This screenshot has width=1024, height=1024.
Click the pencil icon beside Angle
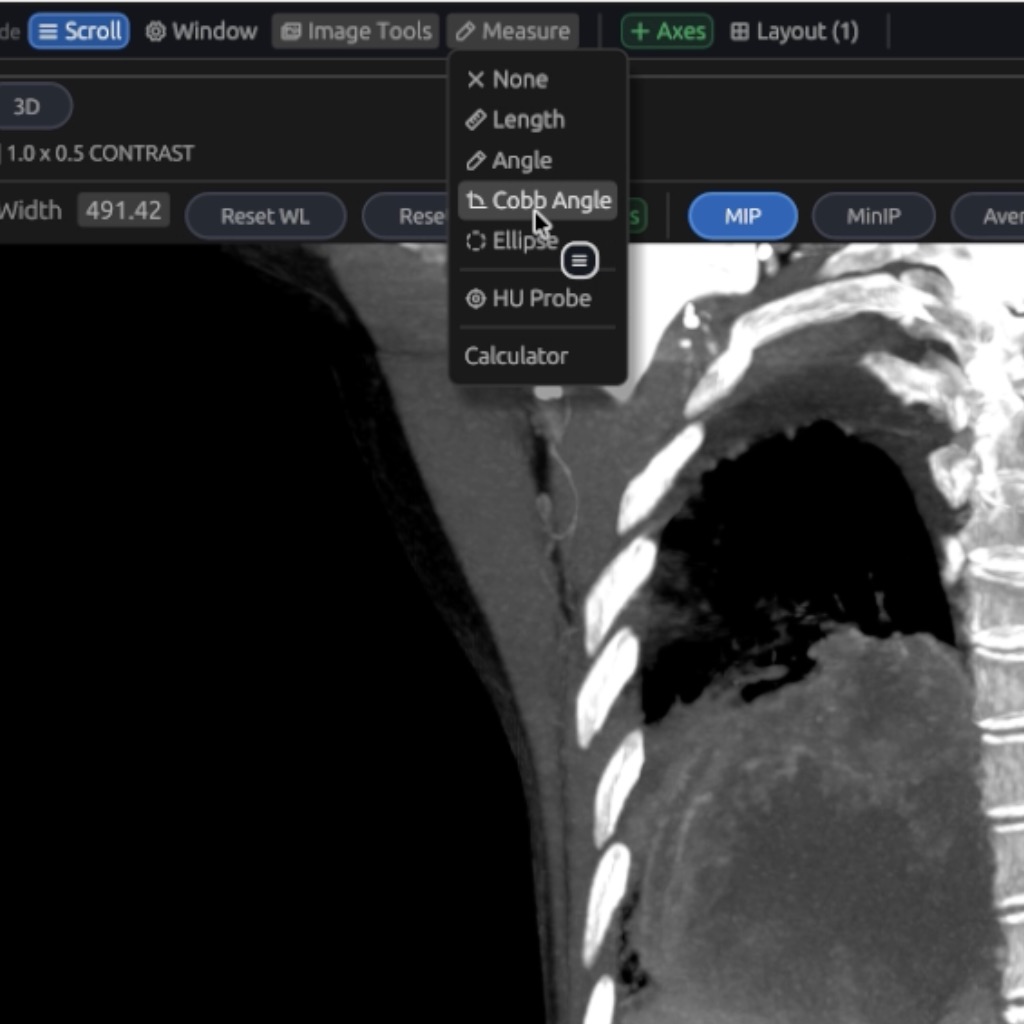click(x=475, y=160)
